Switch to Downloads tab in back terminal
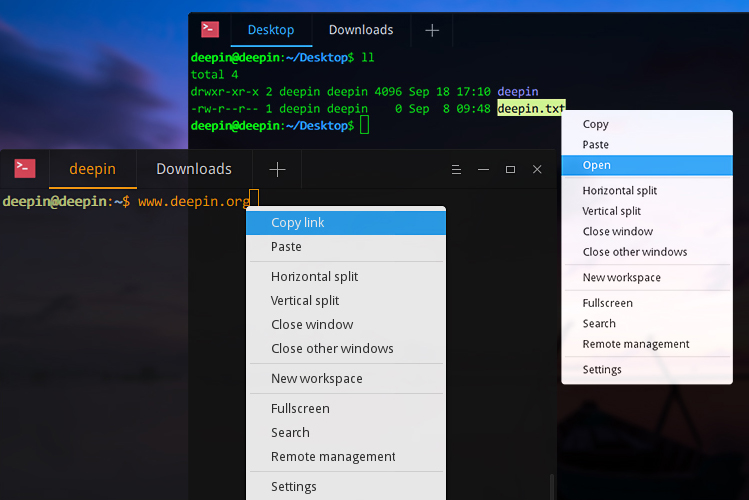Viewport: 749px width, 500px height. (361, 30)
